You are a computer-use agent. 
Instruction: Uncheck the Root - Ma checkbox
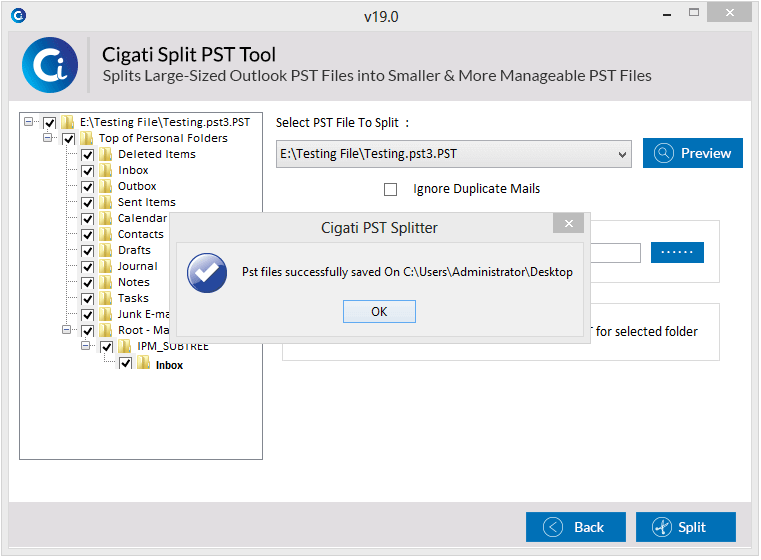[87, 331]
